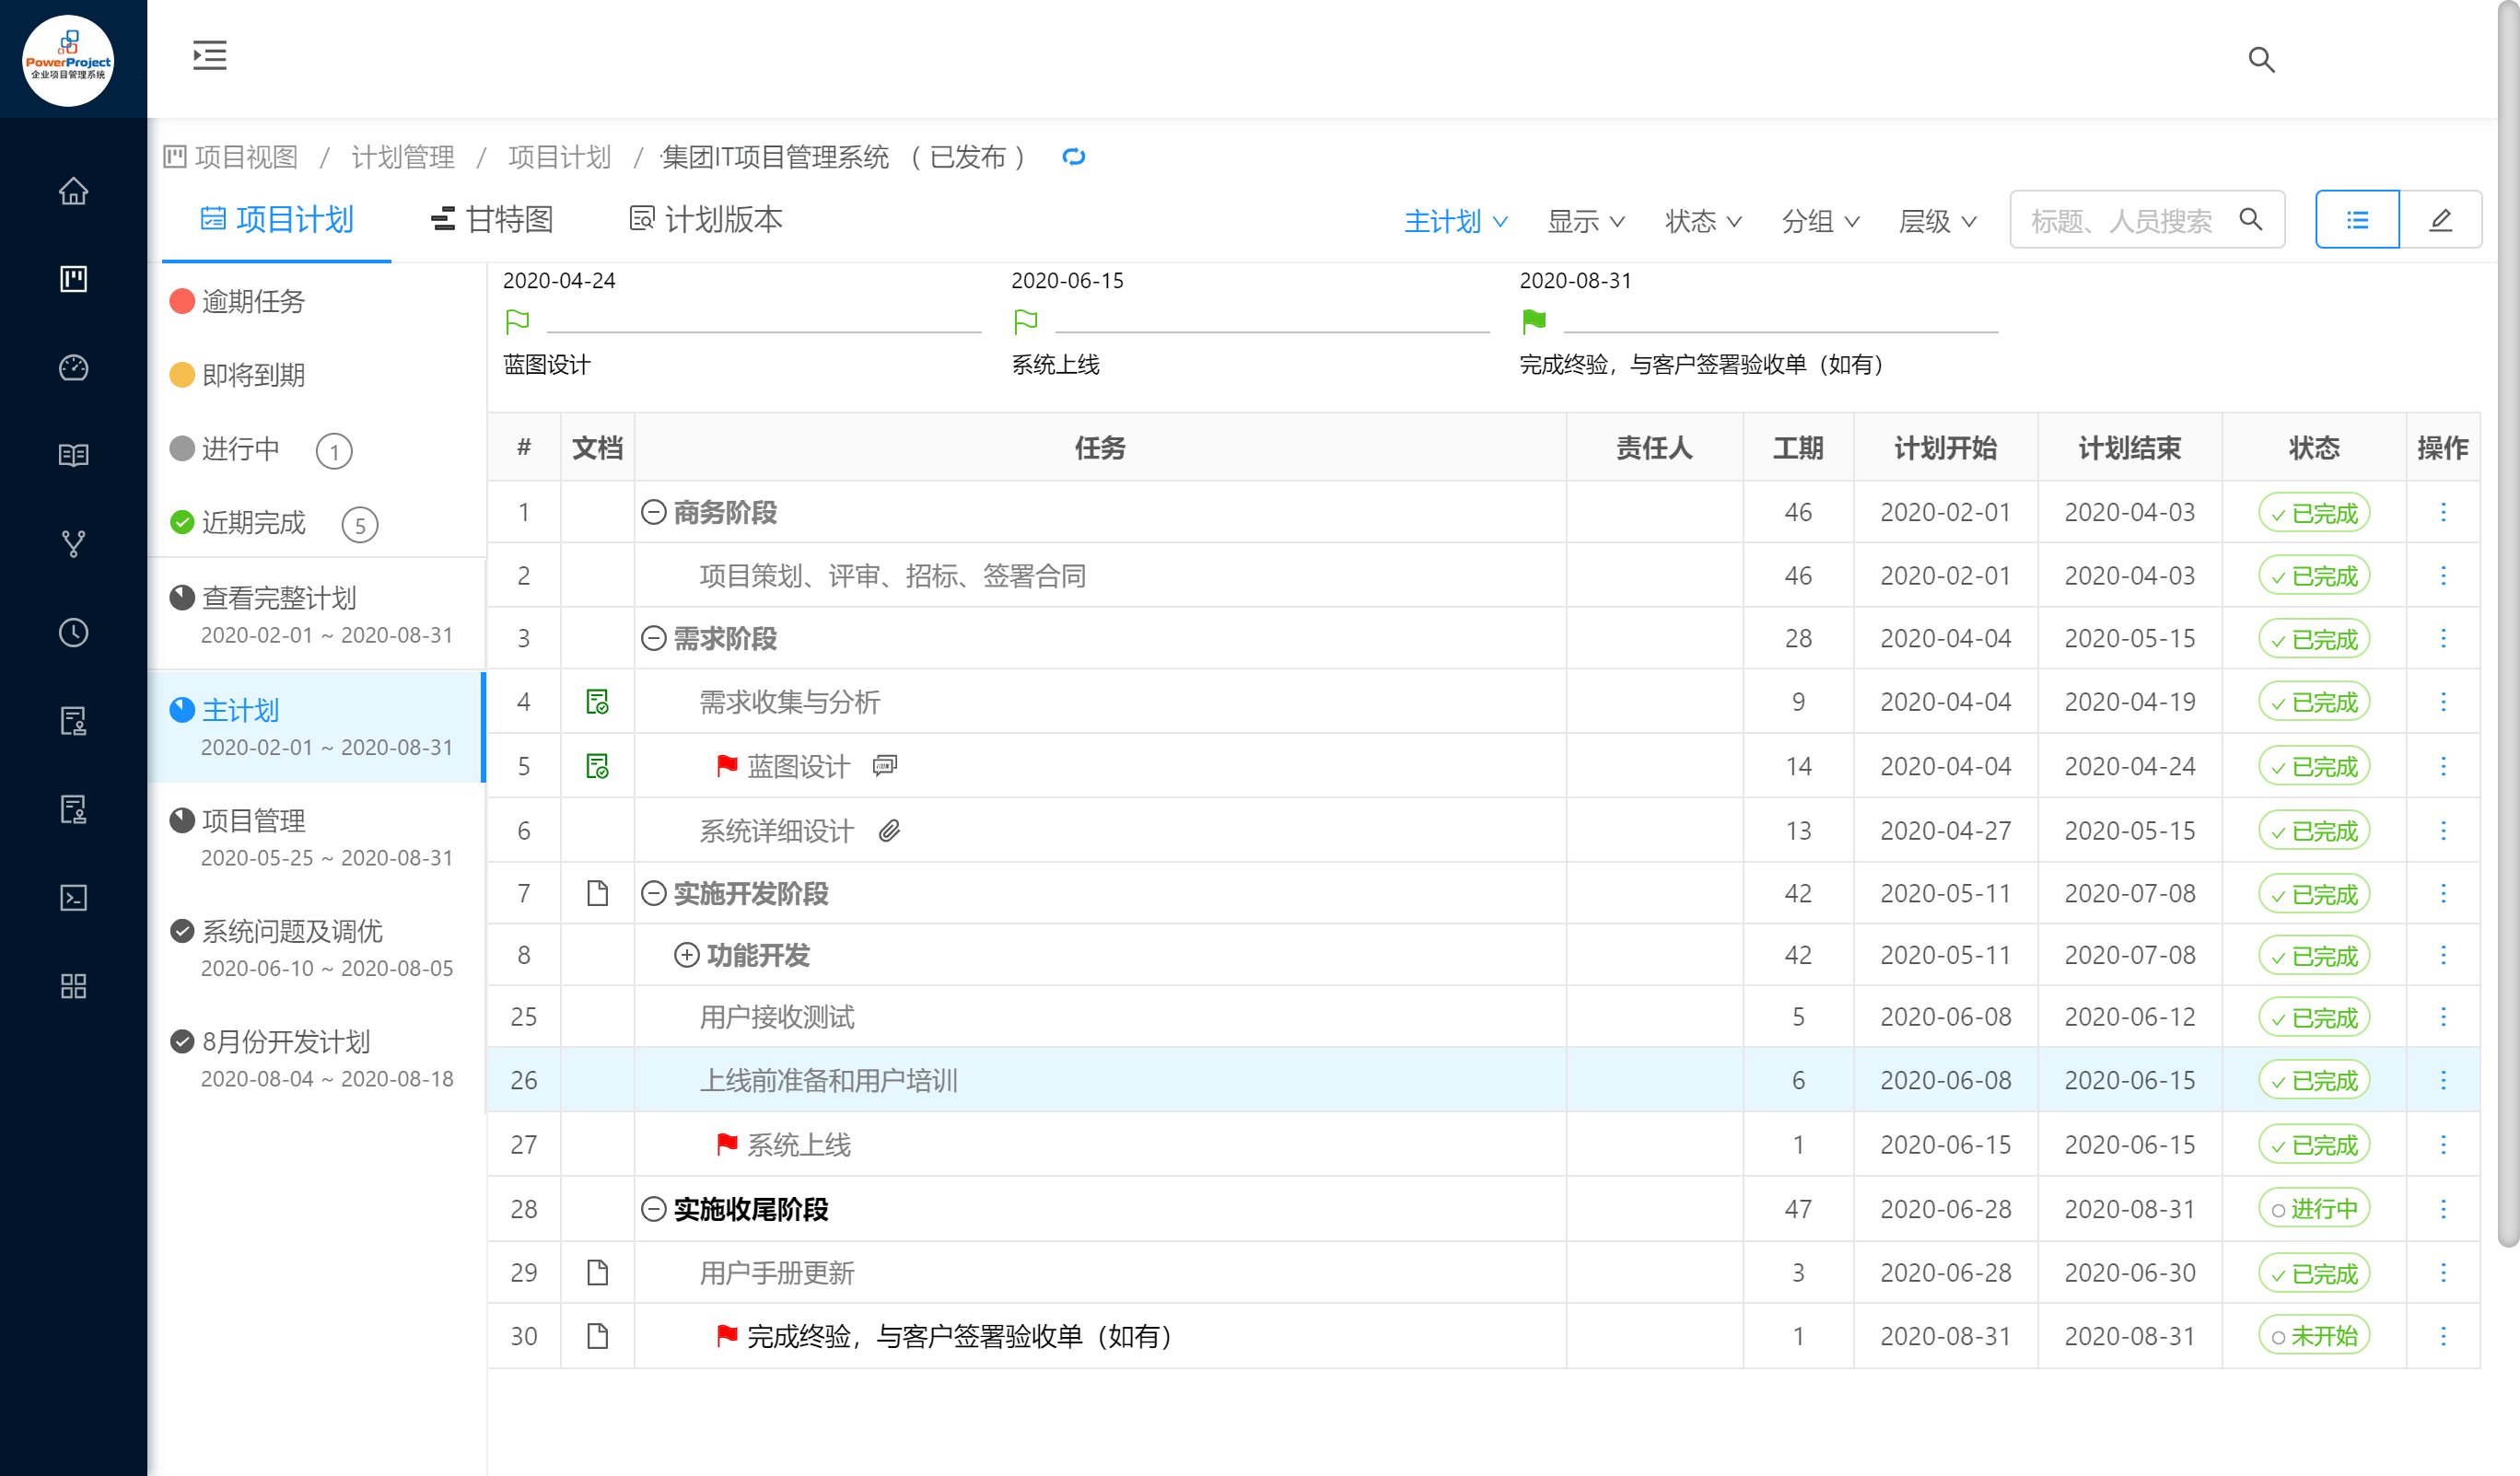
Task: Switch to the 甘特图 tab
Action: tap(492, 219)
